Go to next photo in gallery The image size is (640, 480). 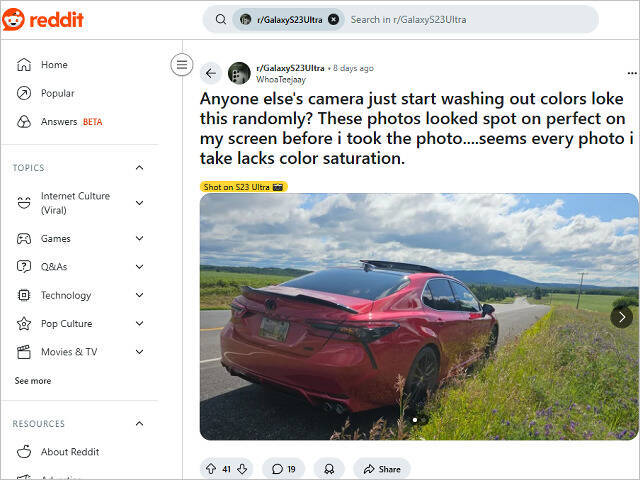pos(621,317)
